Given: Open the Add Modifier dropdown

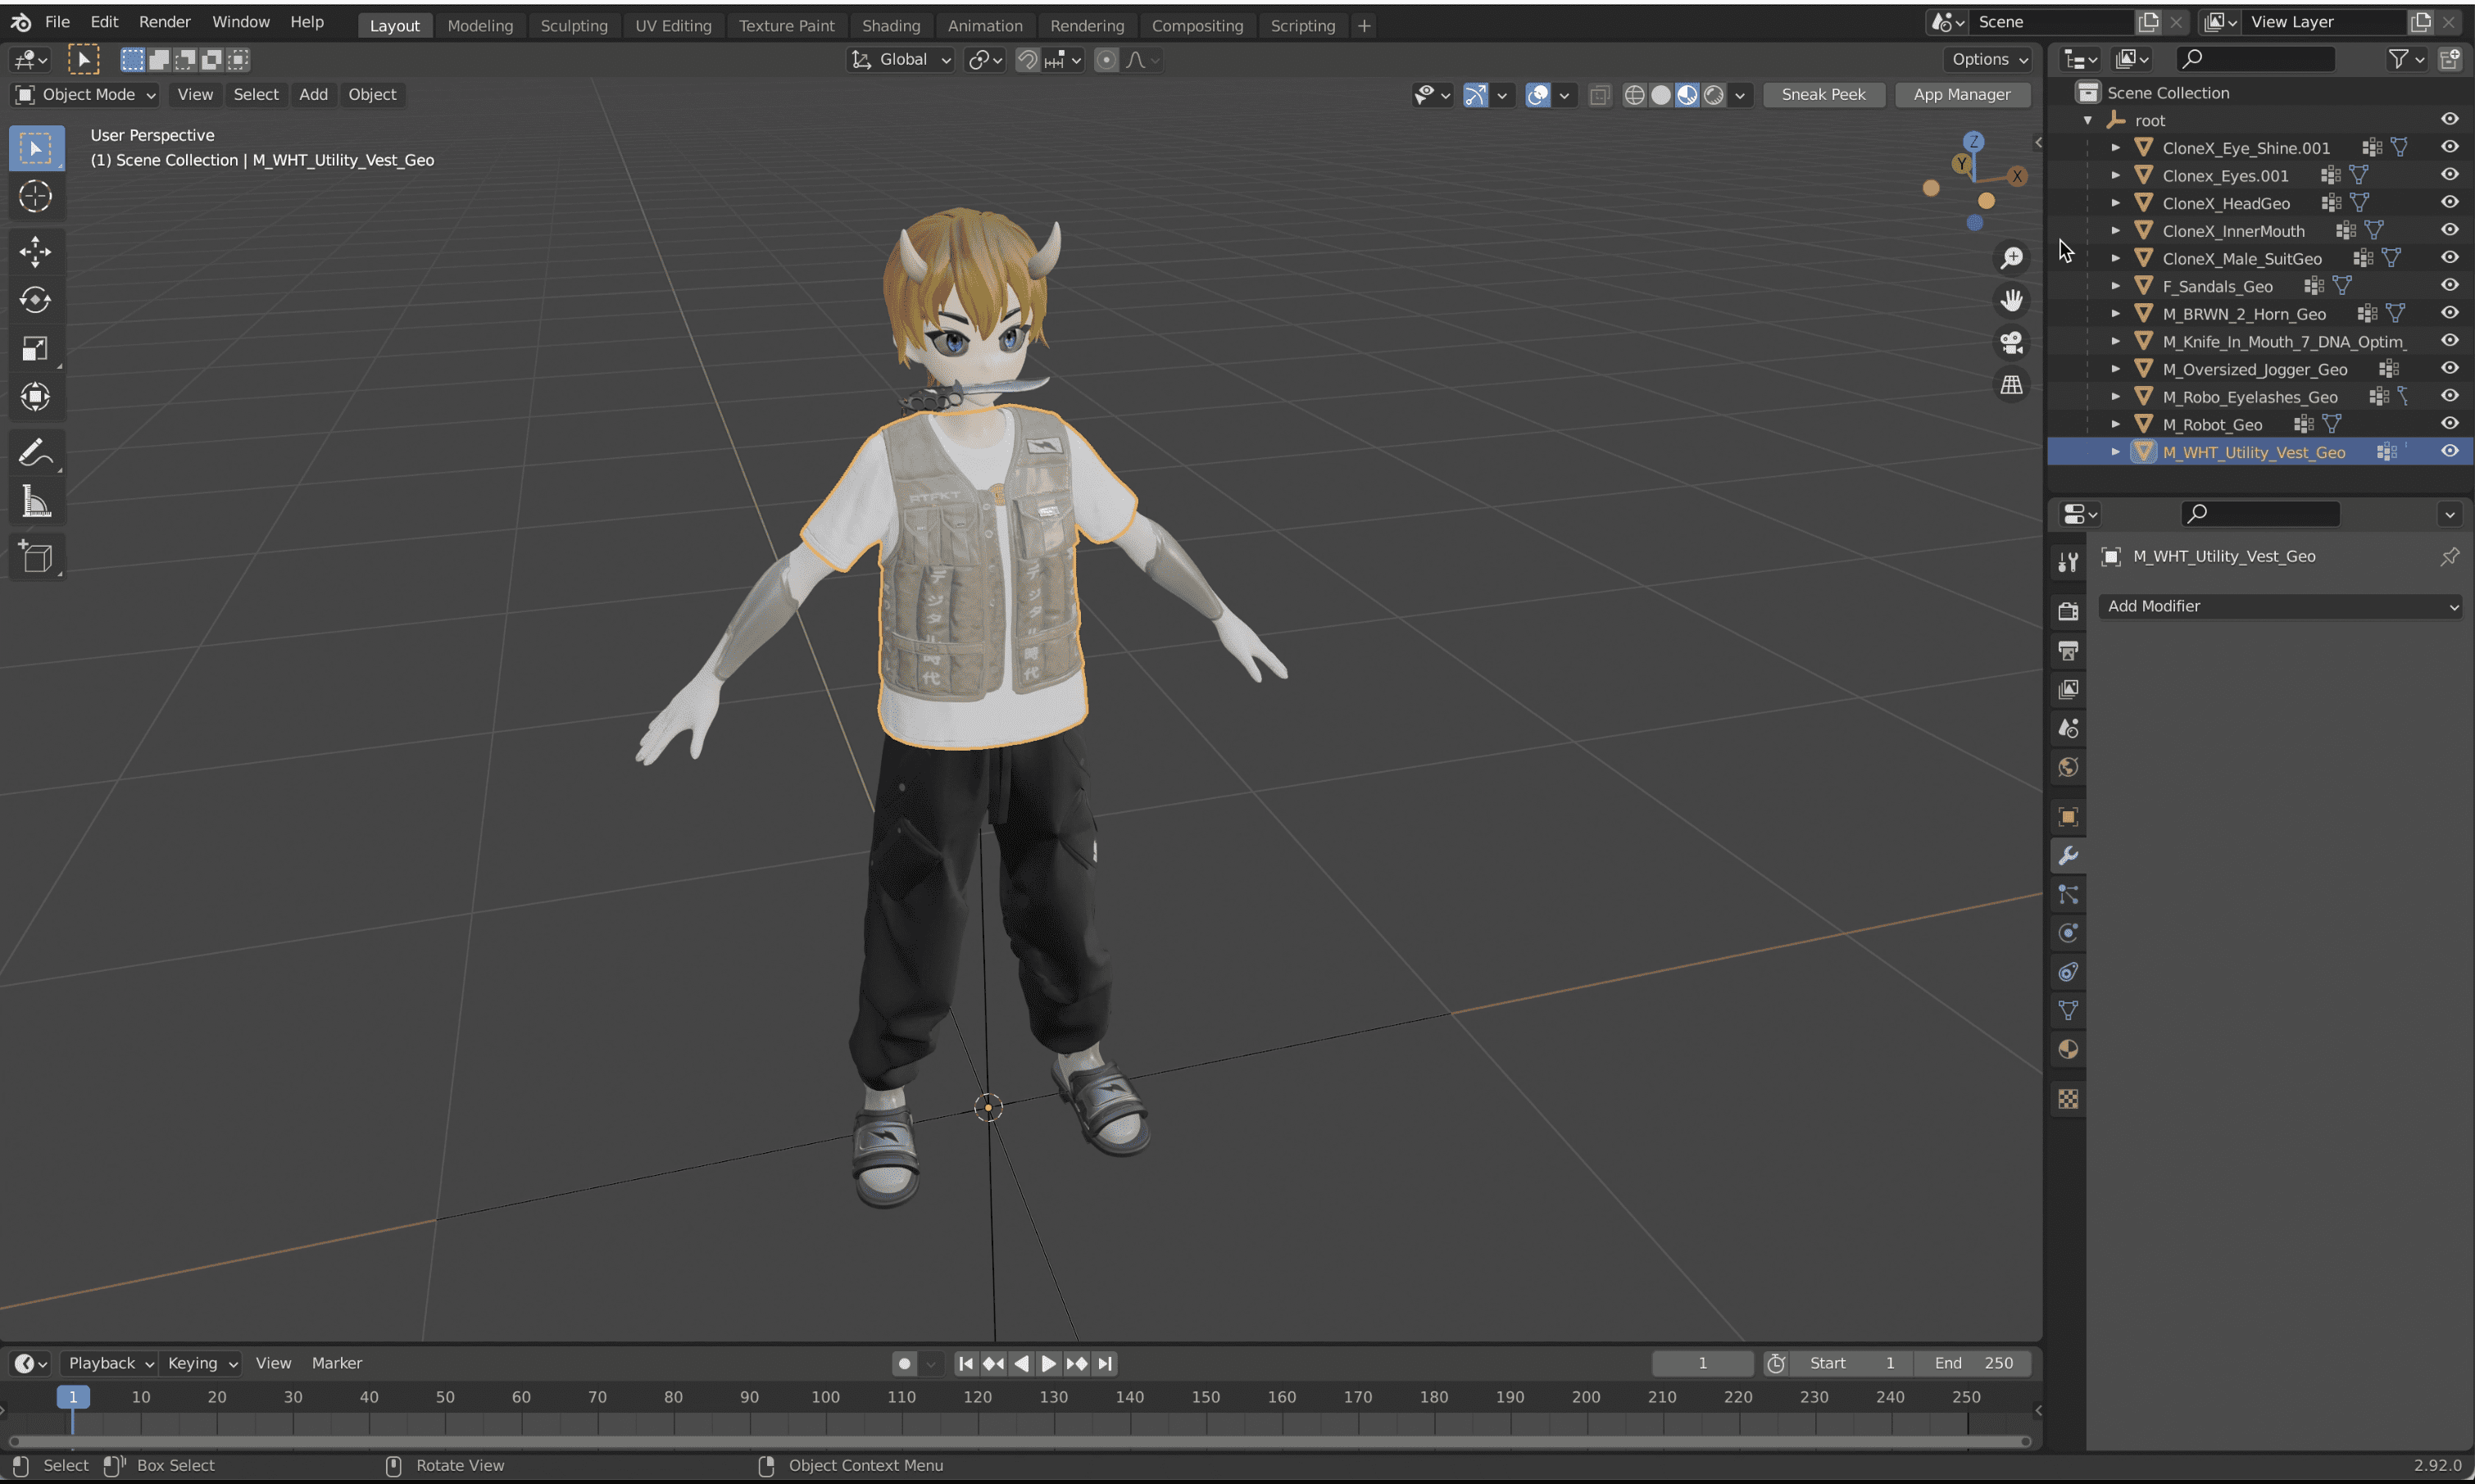Looking at the screenshot, I should coord(2280,606).
